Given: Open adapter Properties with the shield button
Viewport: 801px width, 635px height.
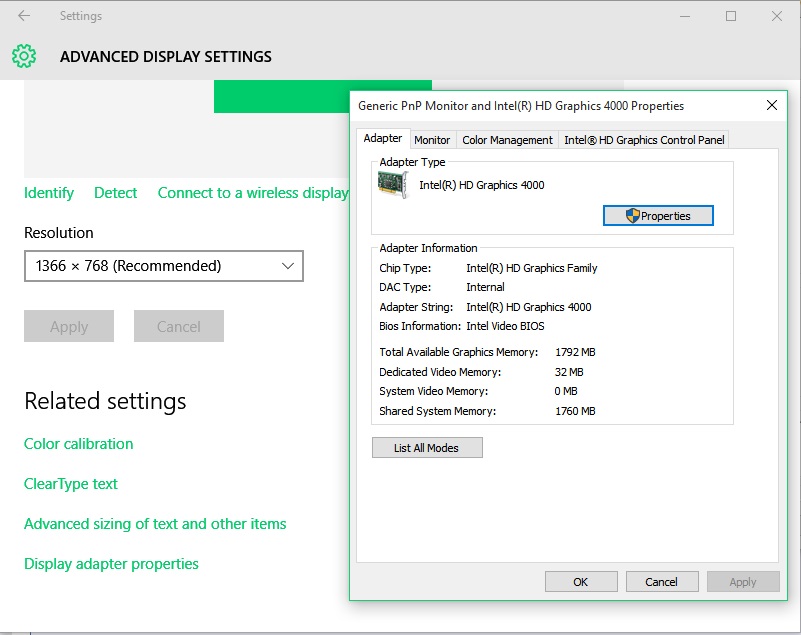Looking at the screenshot, I should coord(658,216).
